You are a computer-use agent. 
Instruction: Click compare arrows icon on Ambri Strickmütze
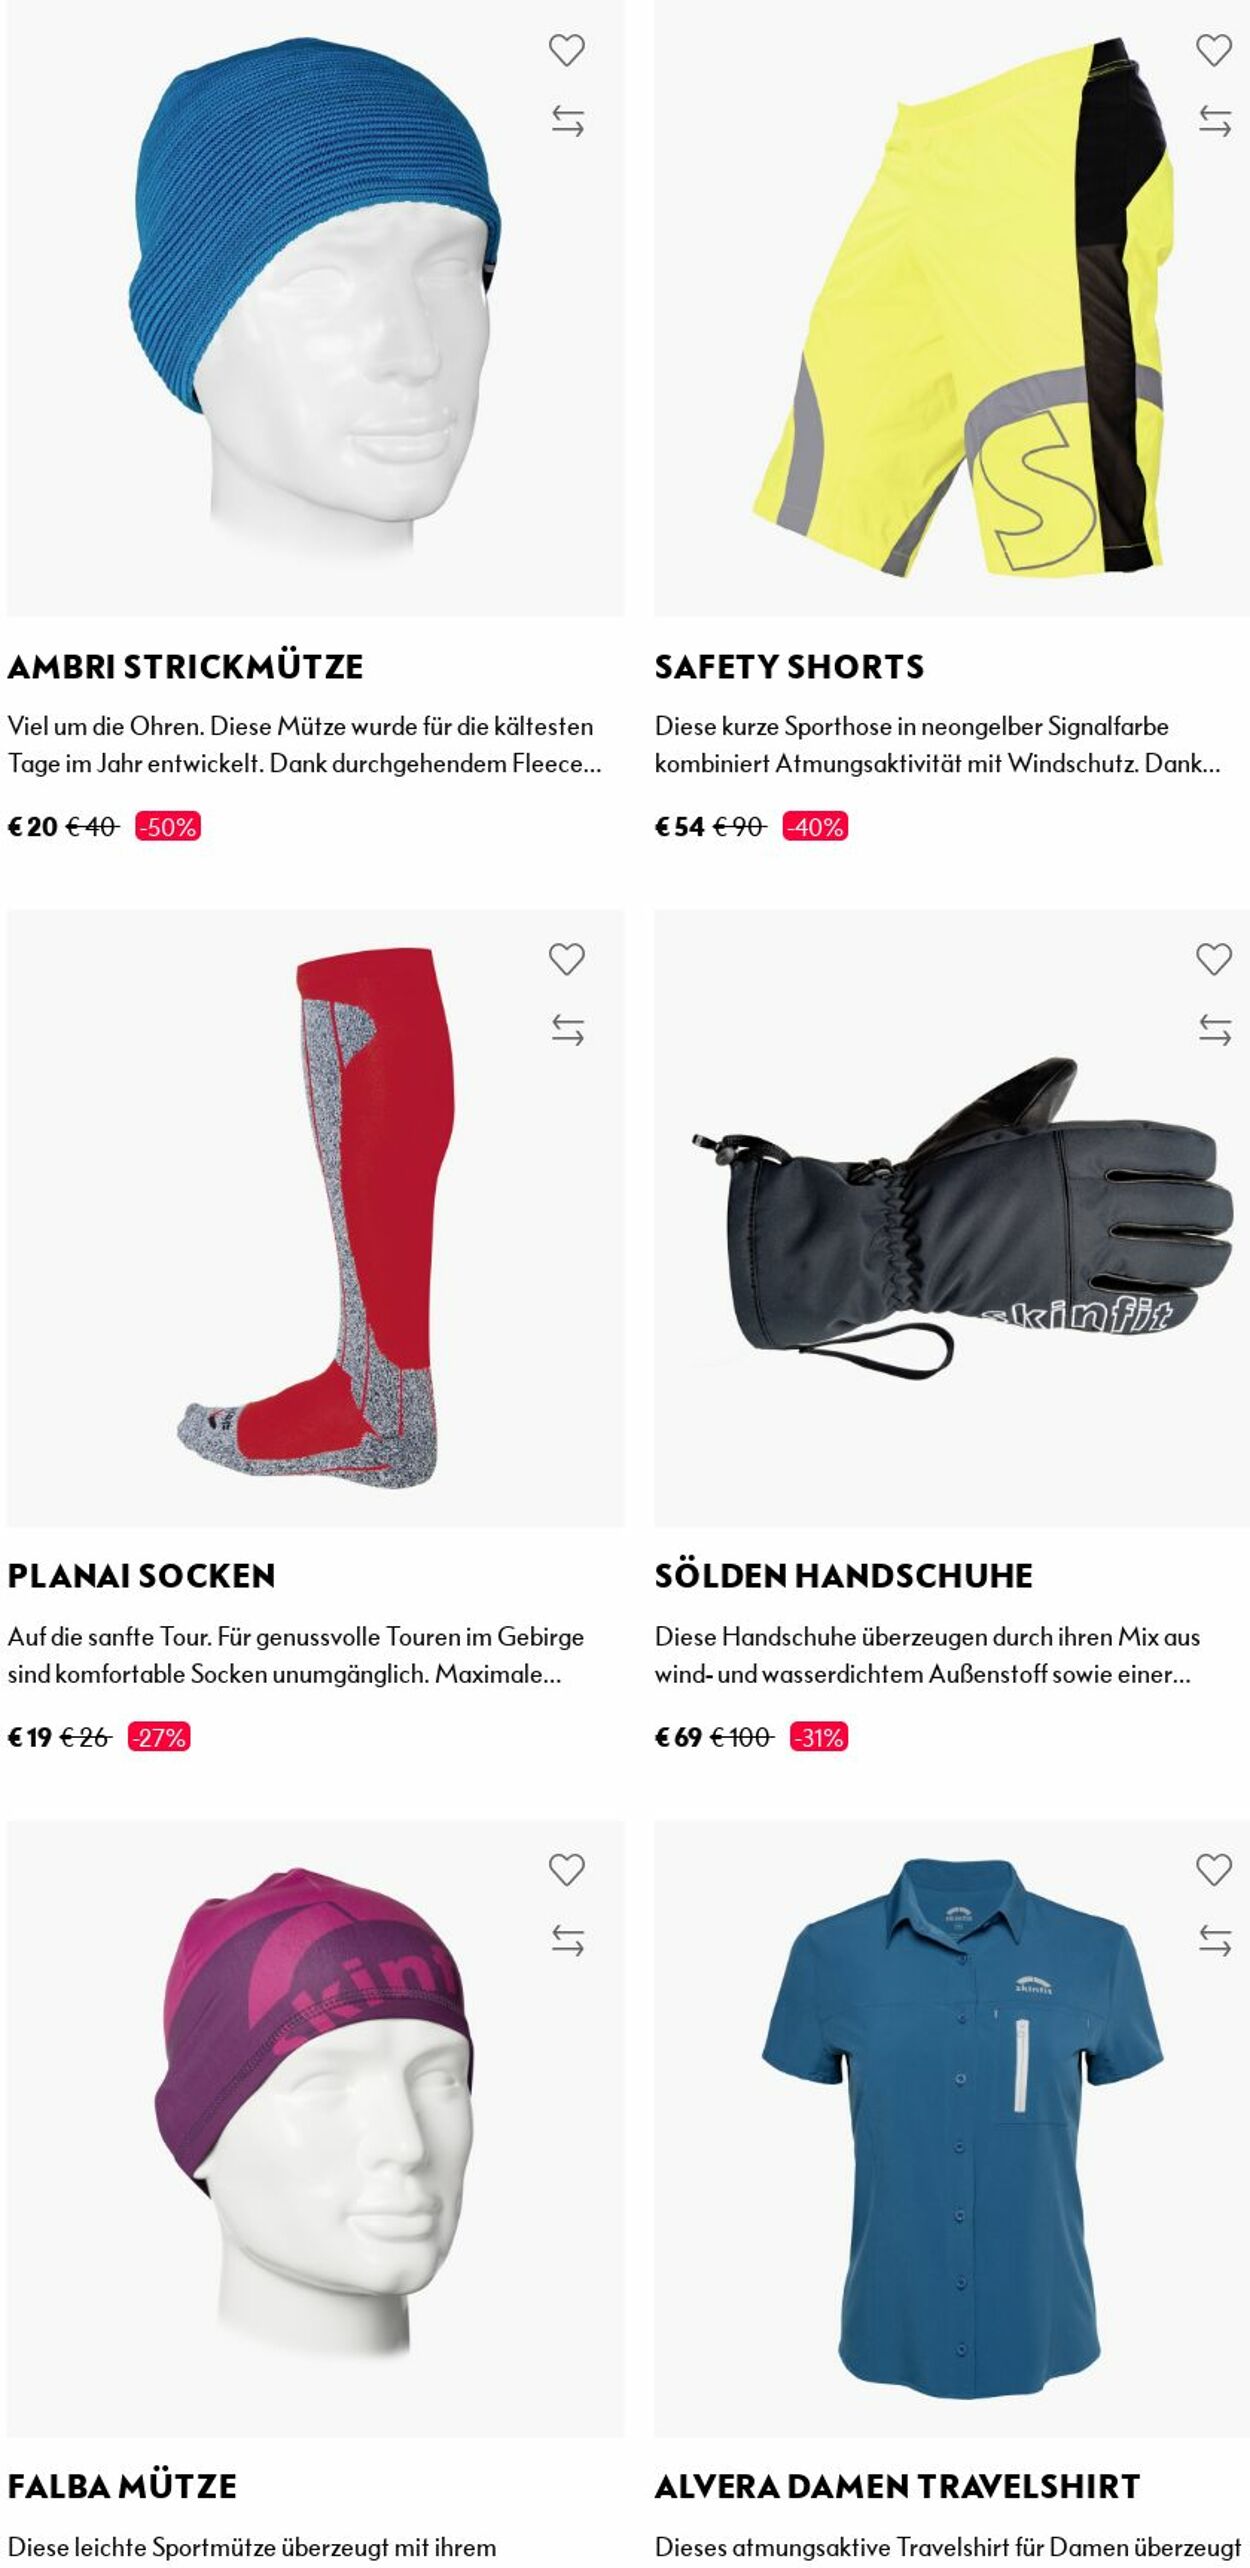tap(567, 121)
